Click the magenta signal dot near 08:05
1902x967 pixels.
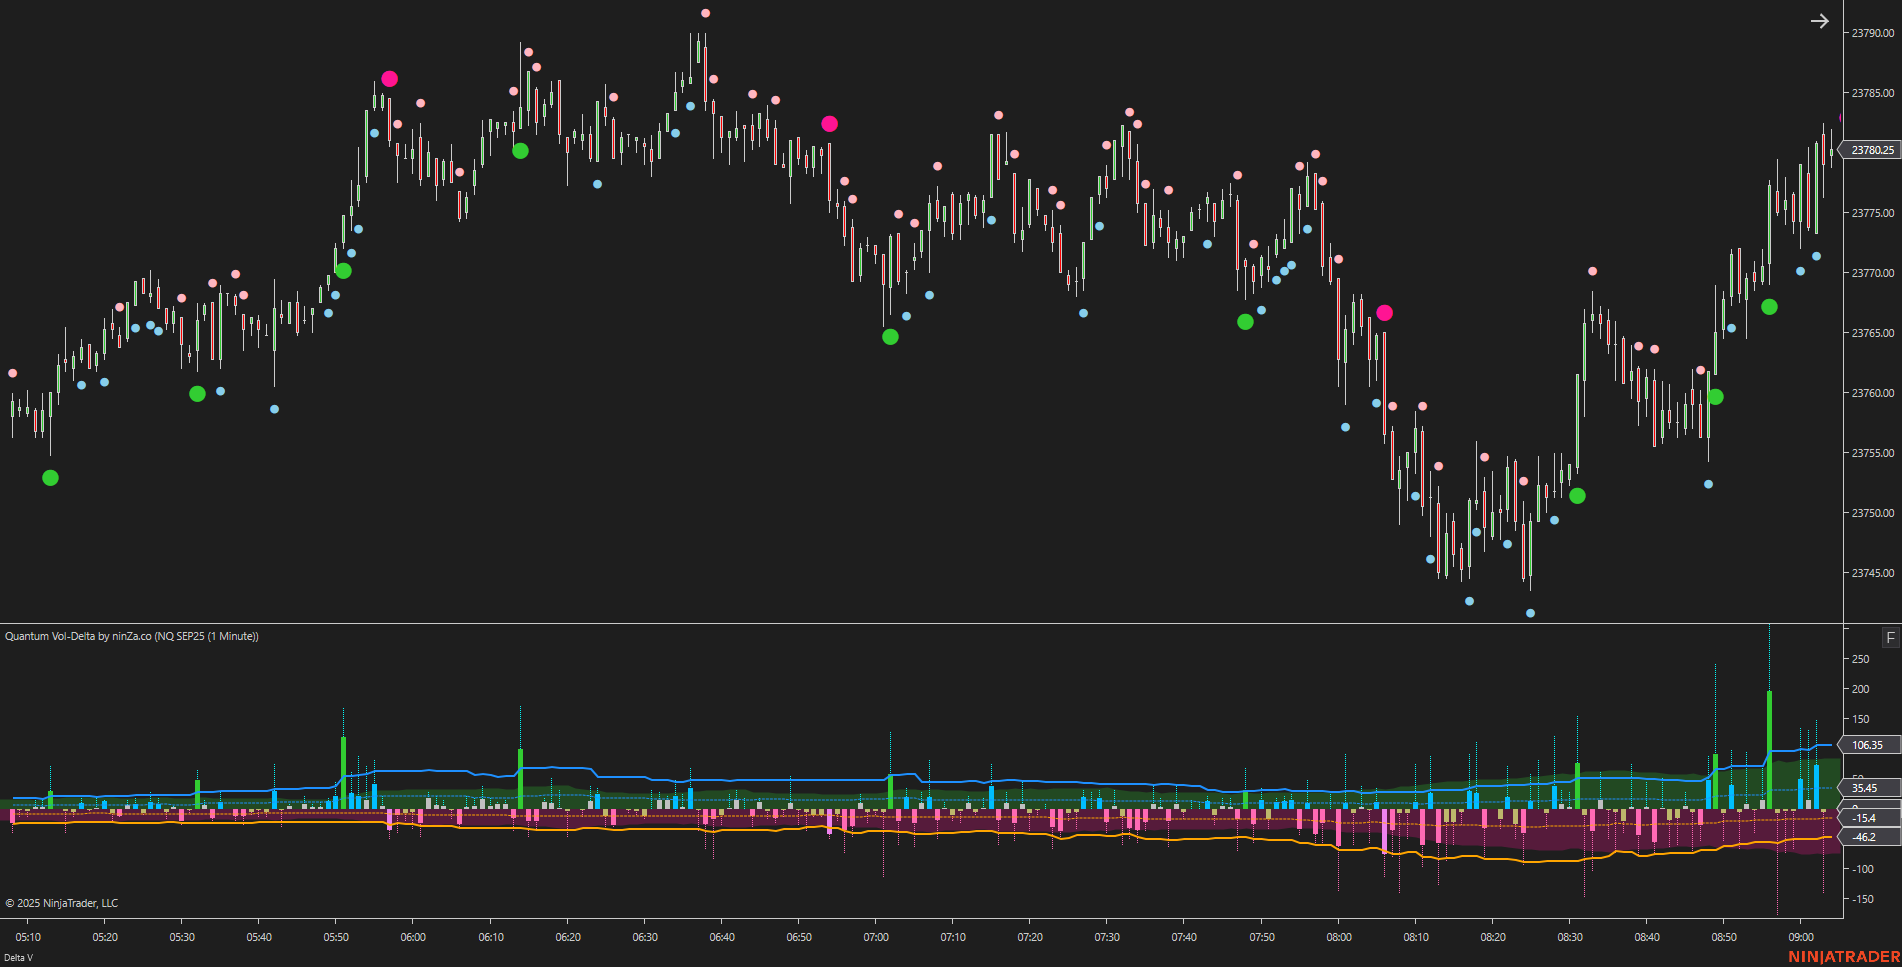1384,313
